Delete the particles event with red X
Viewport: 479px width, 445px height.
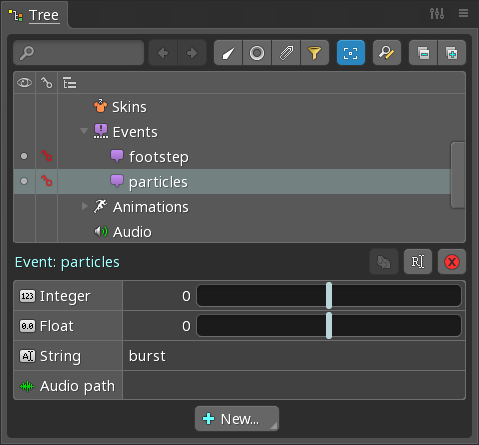click(452, 262)
